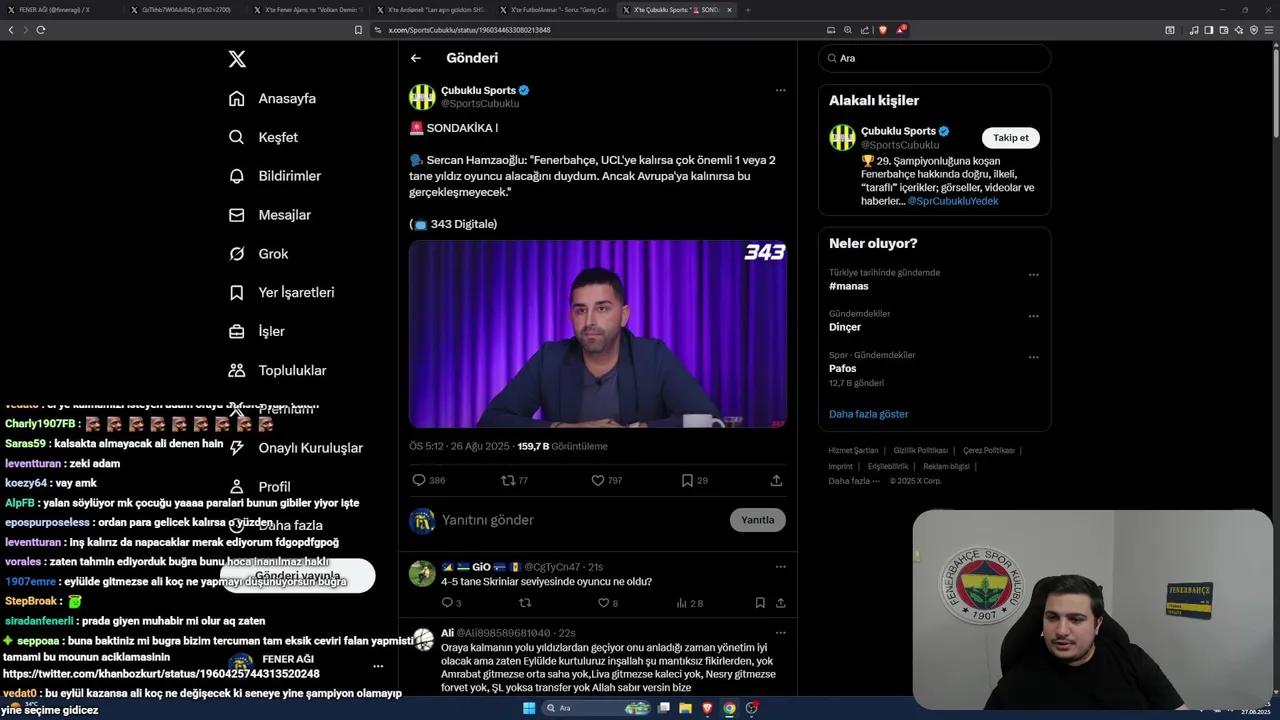This screenshot has height=720, width=1280.
Task: Share GiO's comment
Action: [780, 603]
